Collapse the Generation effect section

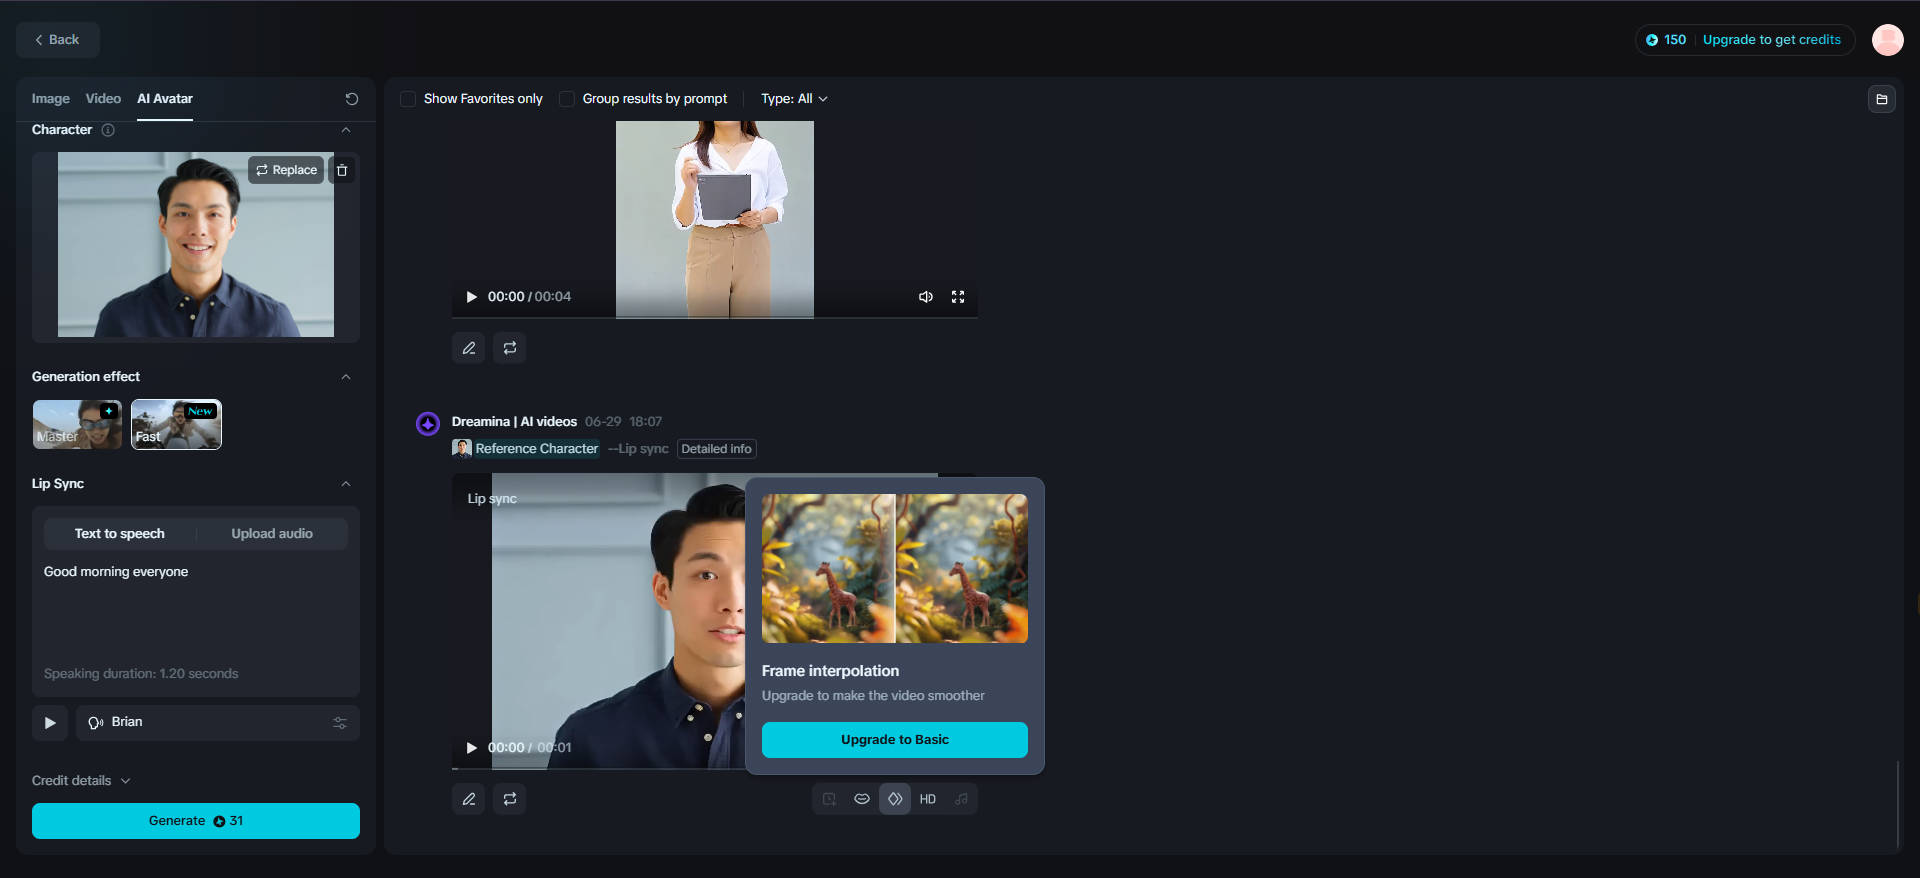346,377
